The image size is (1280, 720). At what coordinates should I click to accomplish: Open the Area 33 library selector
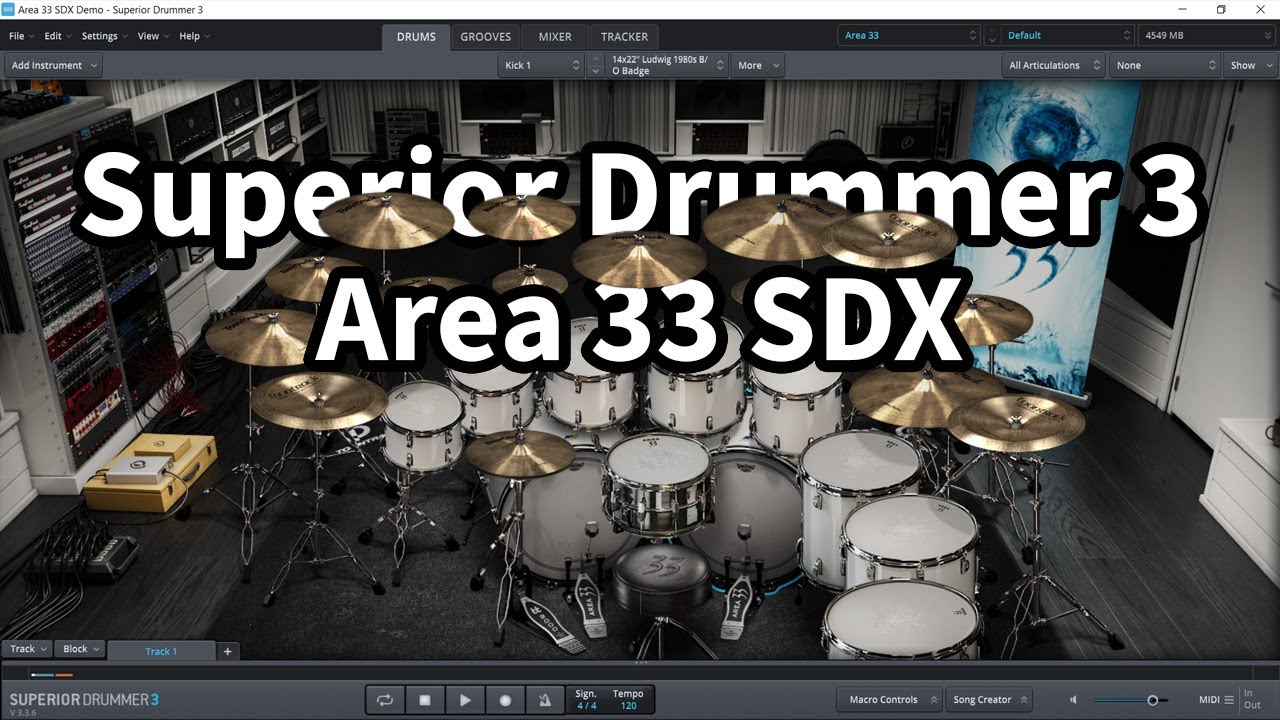909,35
